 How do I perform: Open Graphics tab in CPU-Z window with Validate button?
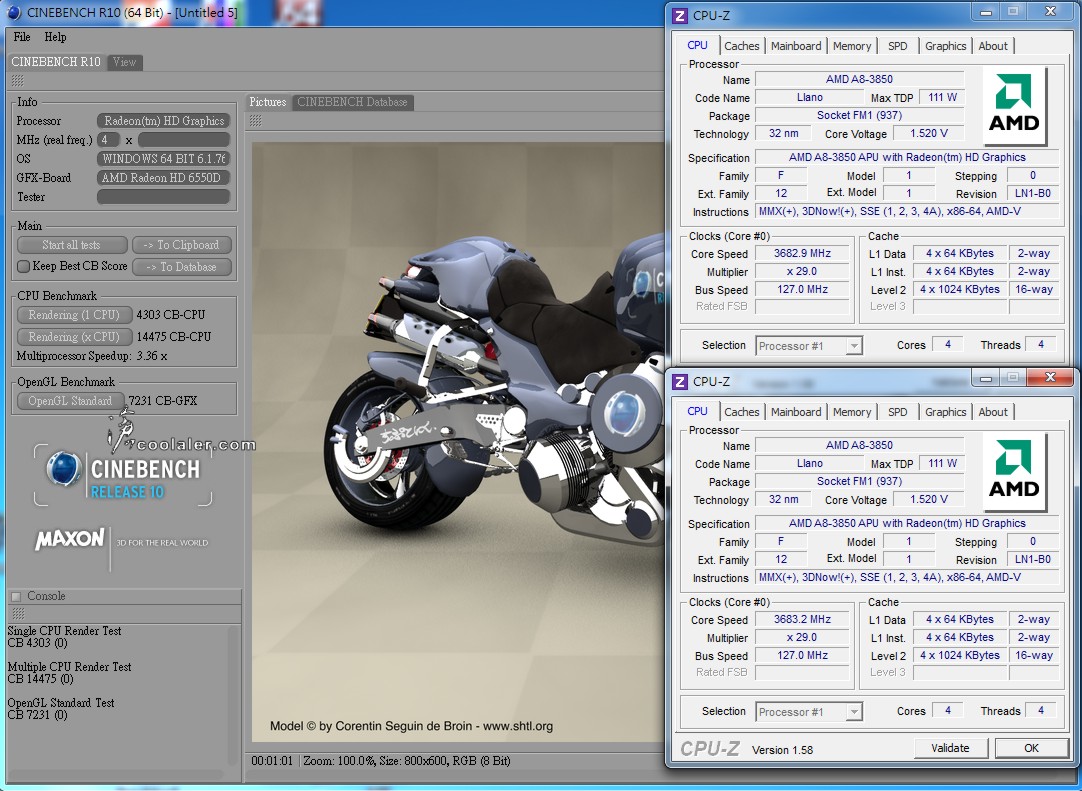pos(945,412)
